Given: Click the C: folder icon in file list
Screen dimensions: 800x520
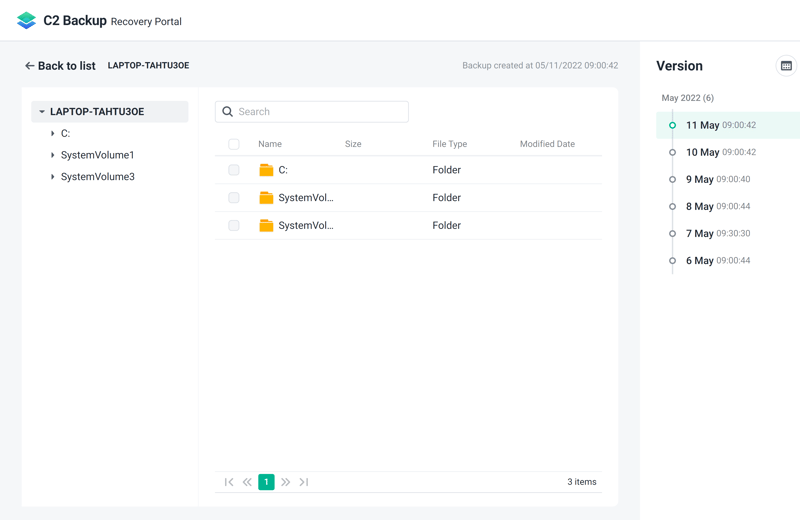Looking at the screenshot, I should (266, 170).
